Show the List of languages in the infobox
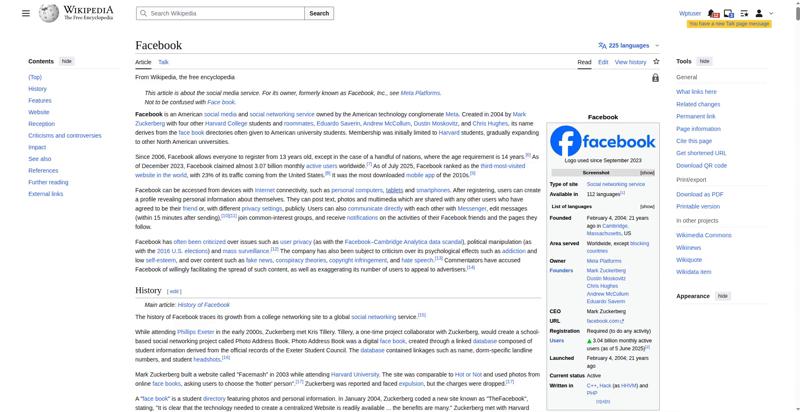Screen dimensions: 800x412 point(647,206)
